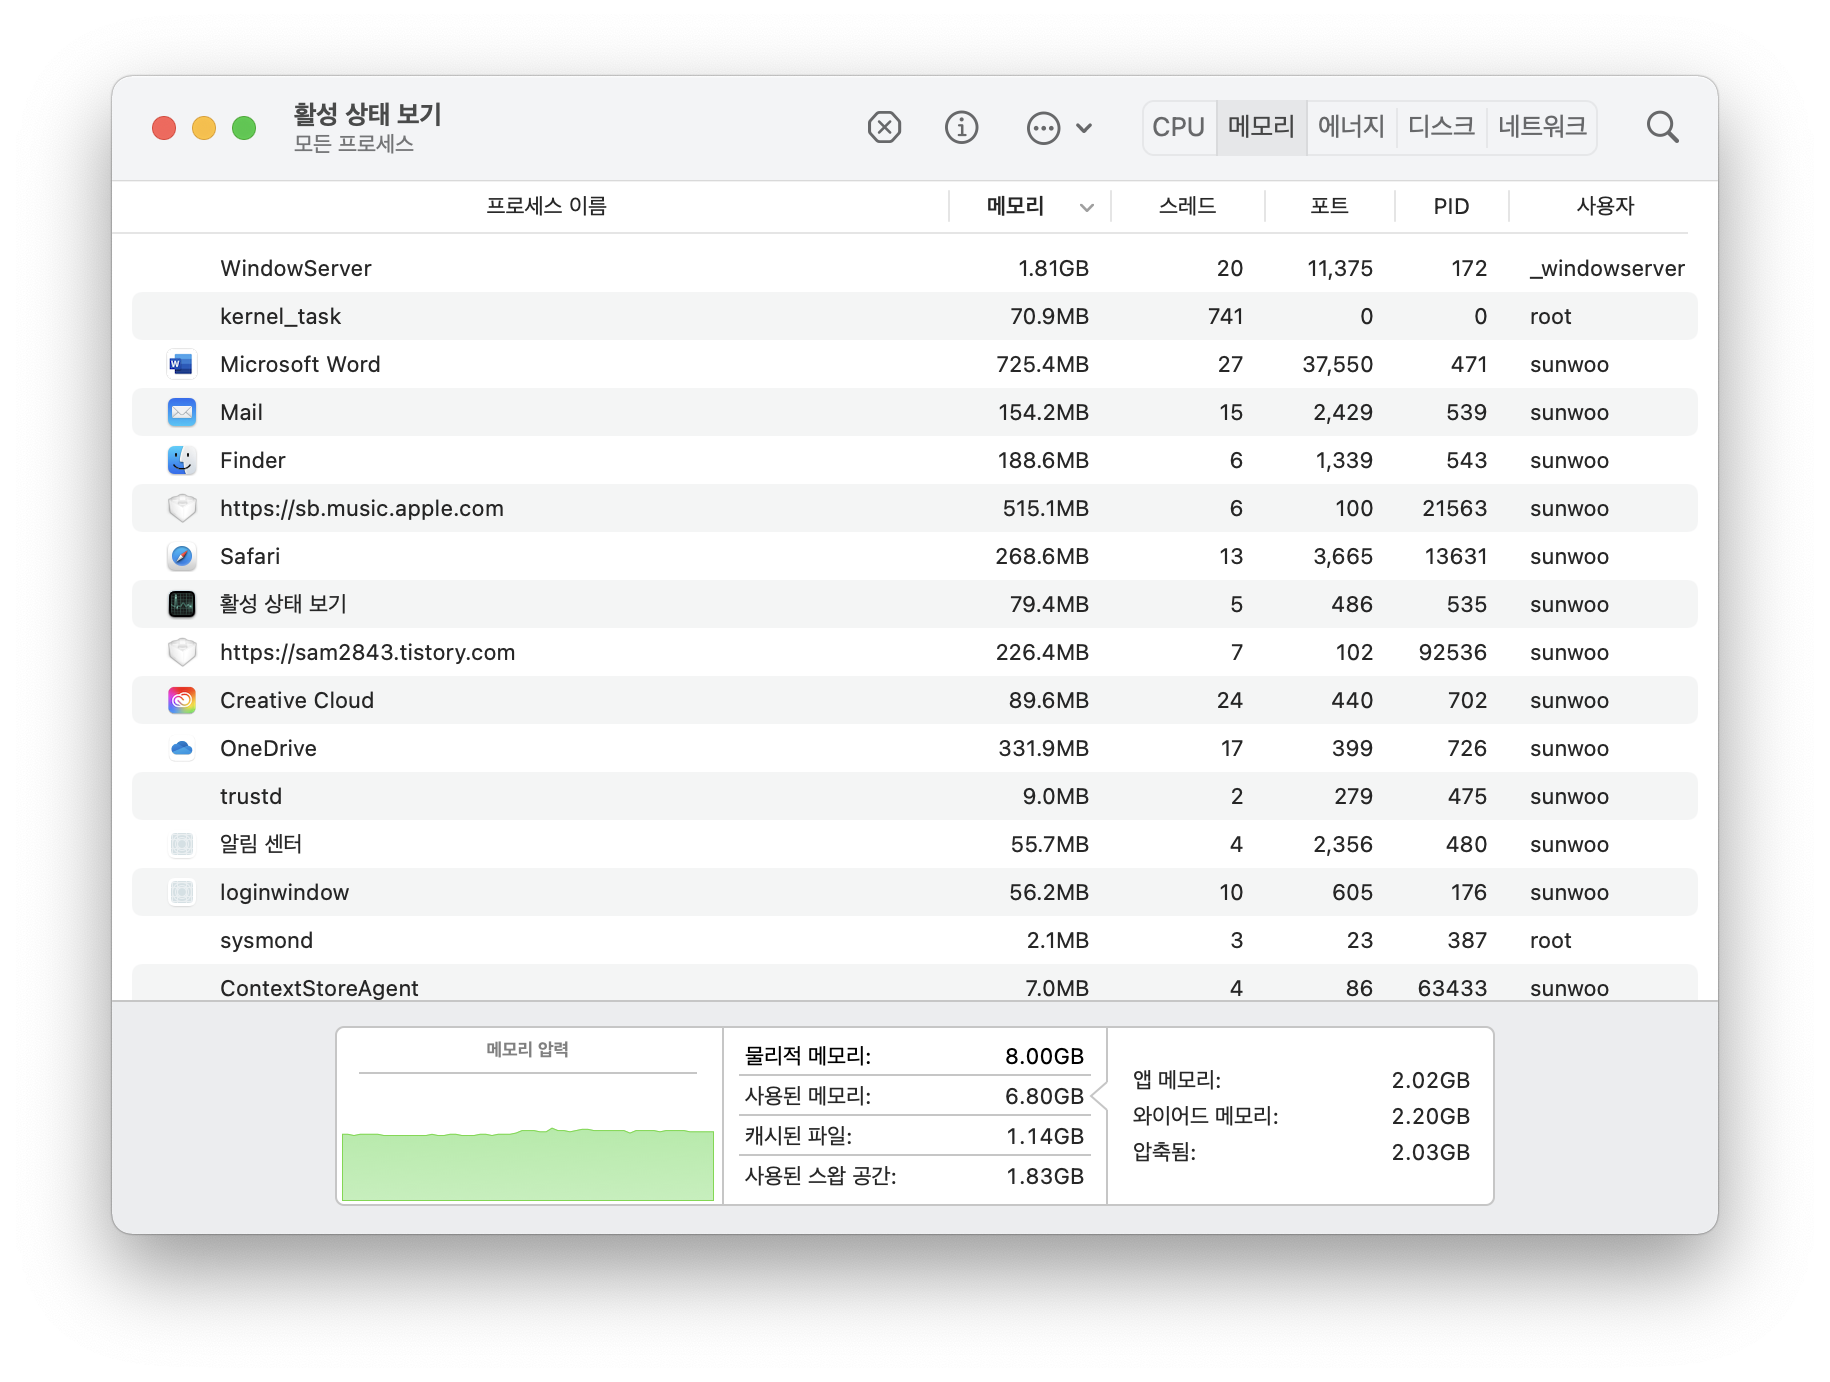This screenshot has width=1830, height=1382.
Task: Select the WindowServer process row
Action: pos(914,268)
